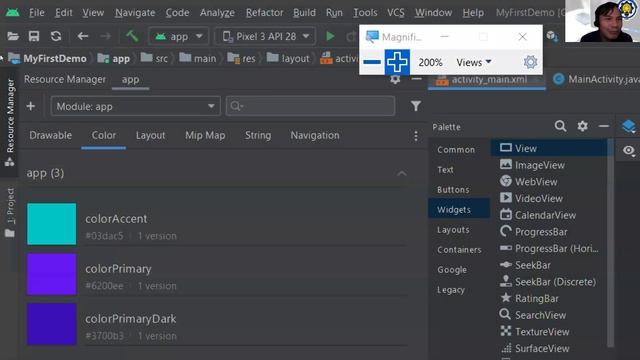Select the Common palette category
This screenshot has width=640, height=360.
pyautogui.click(x=456, y=150)
